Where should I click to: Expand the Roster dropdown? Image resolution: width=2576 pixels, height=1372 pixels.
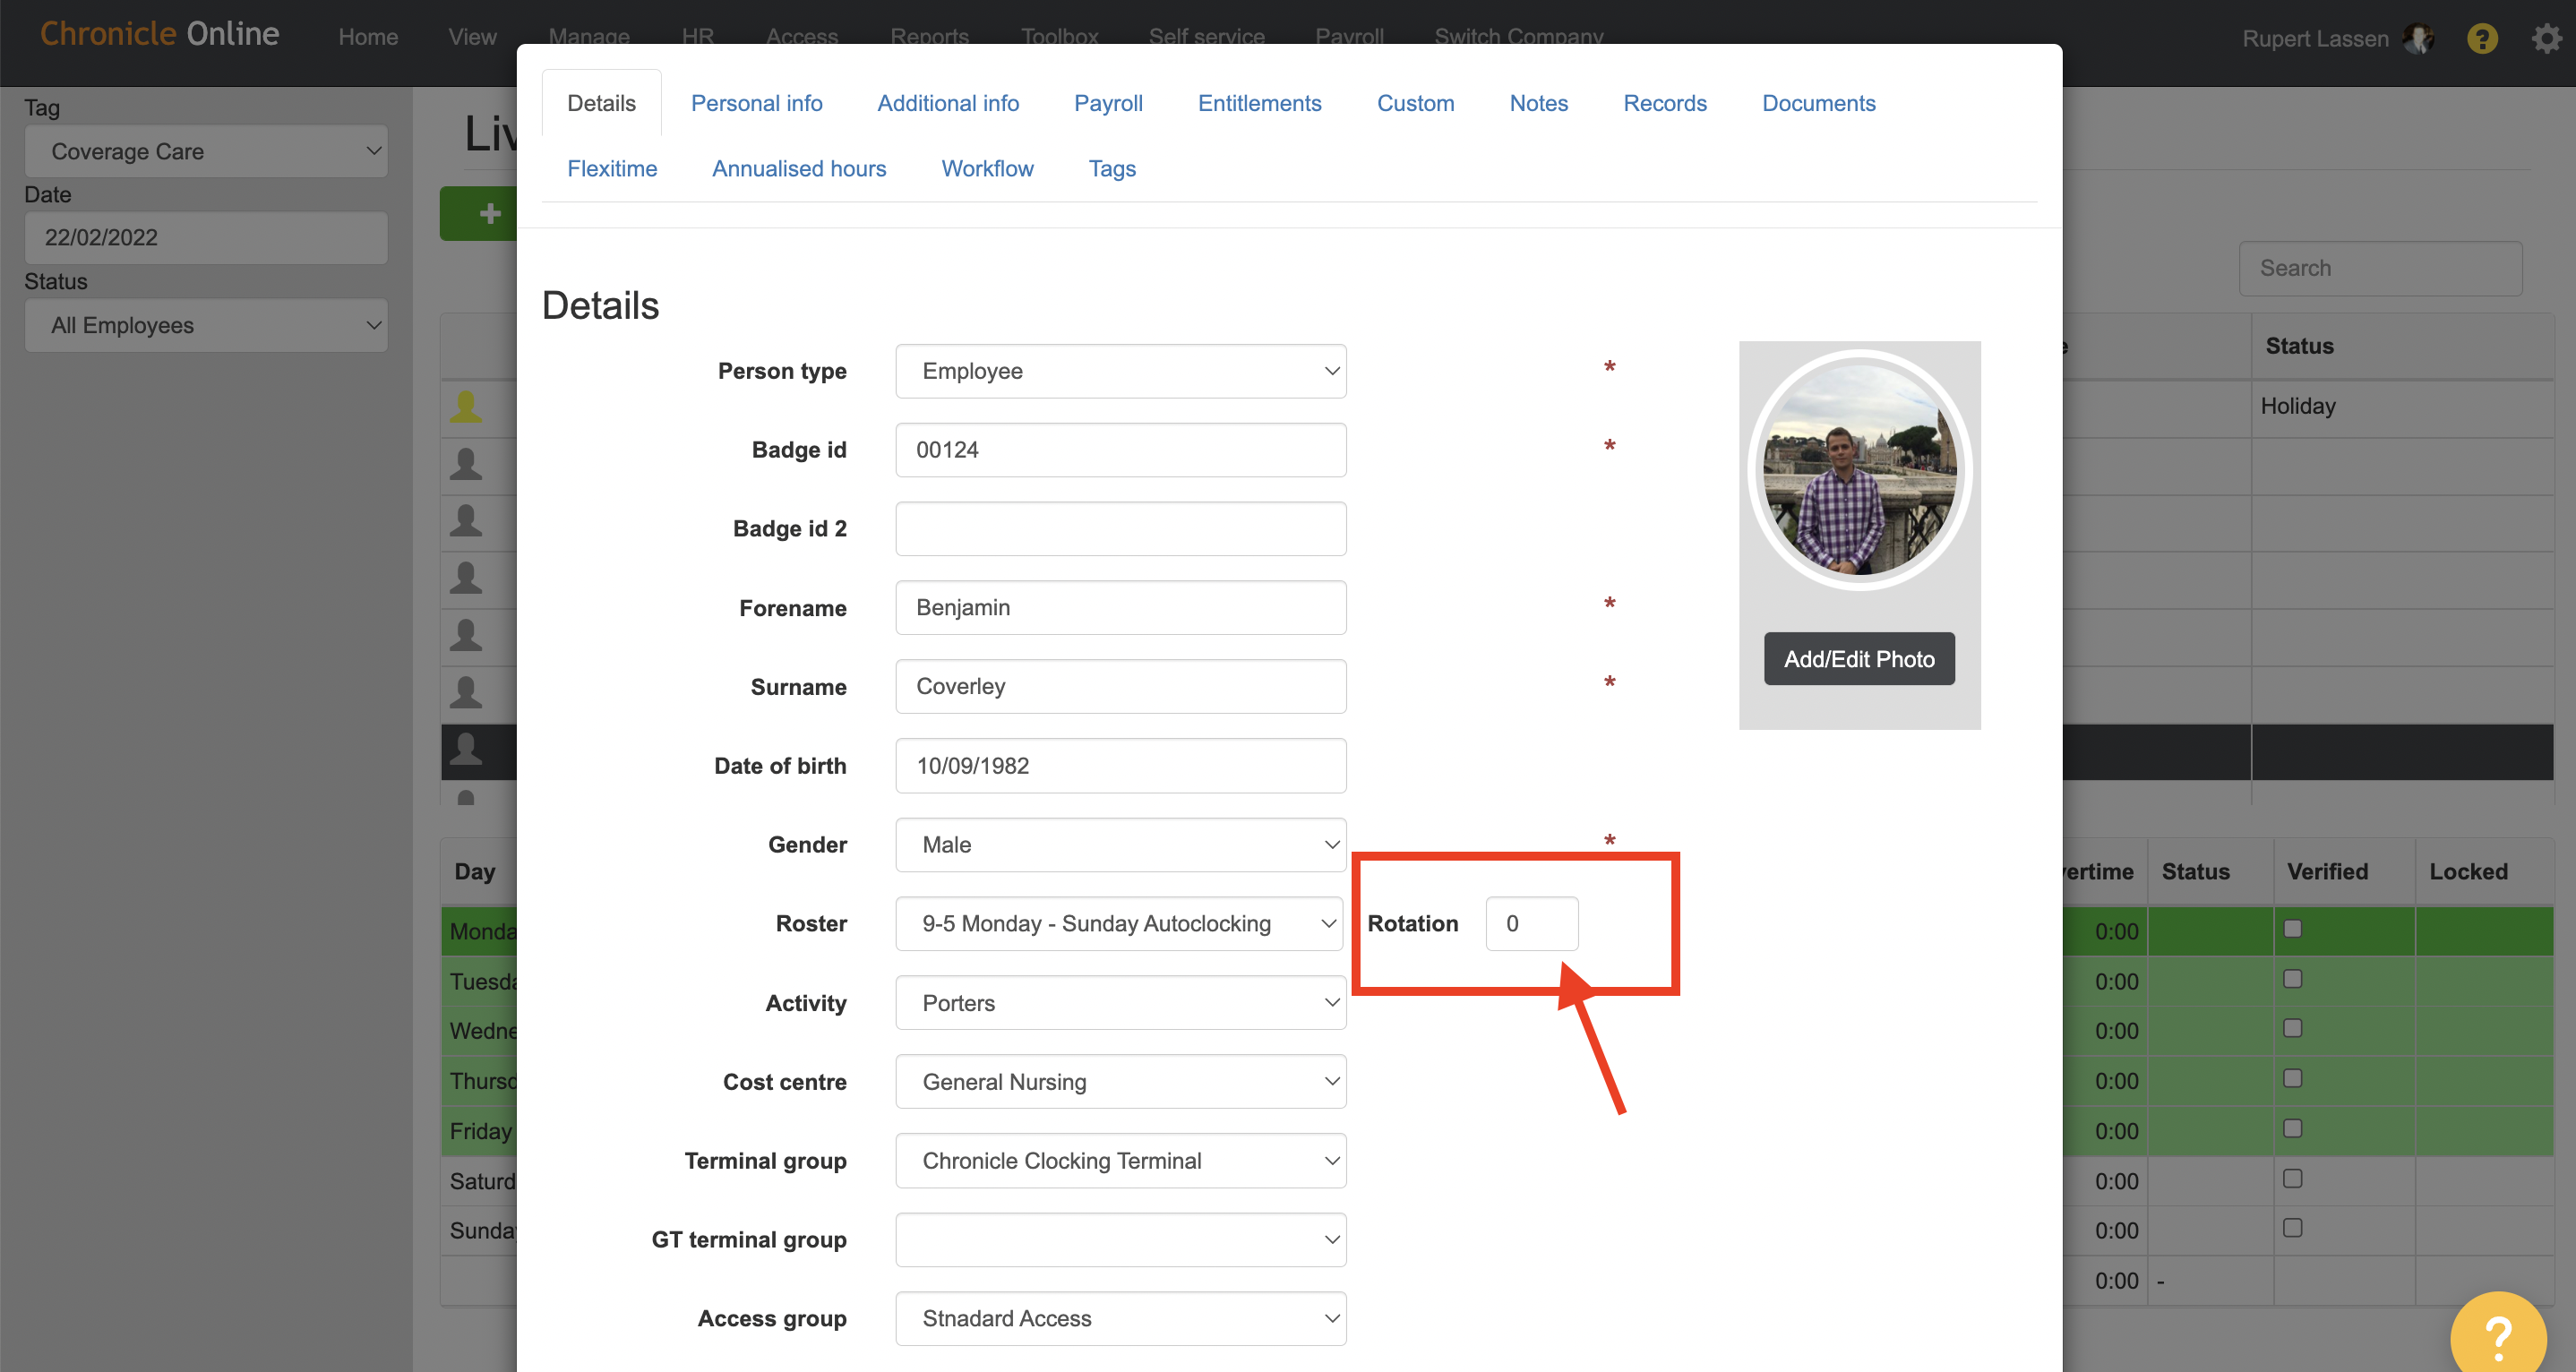click(1120, 924)
